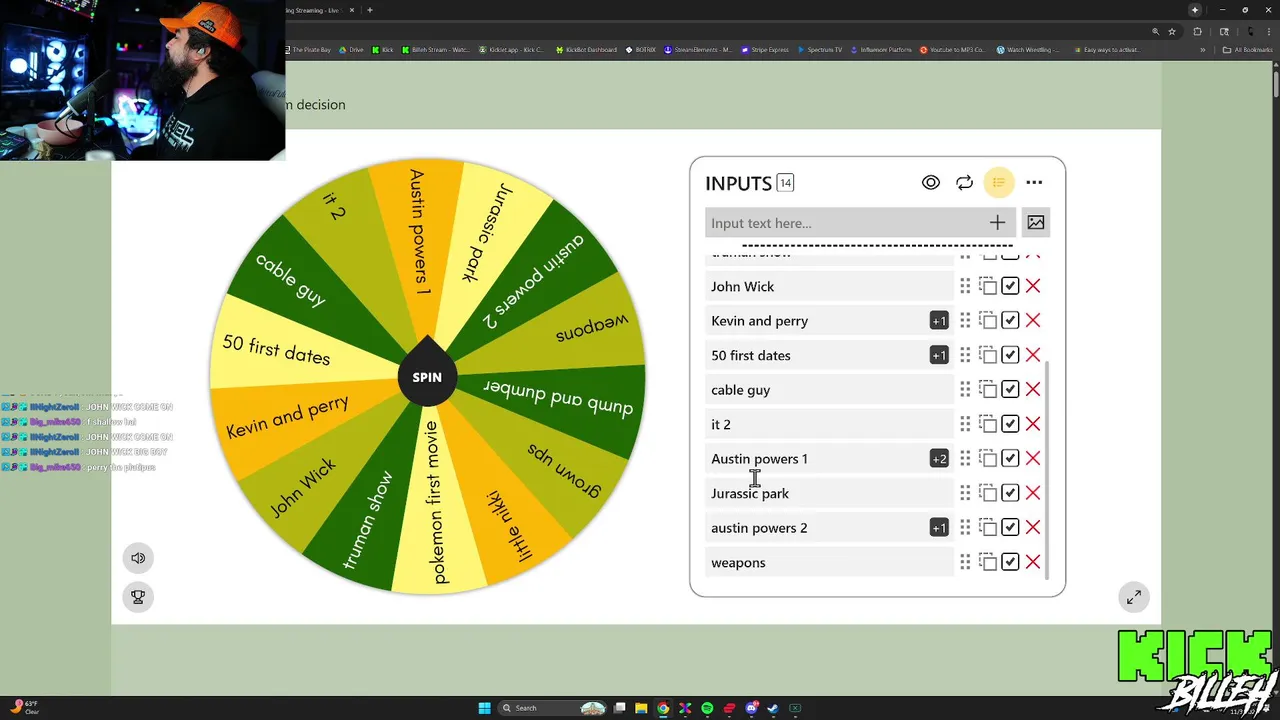This screenshot has width=1280, height=720.
Task: Open the three-dots more options menu
Action: [1034, 183]
